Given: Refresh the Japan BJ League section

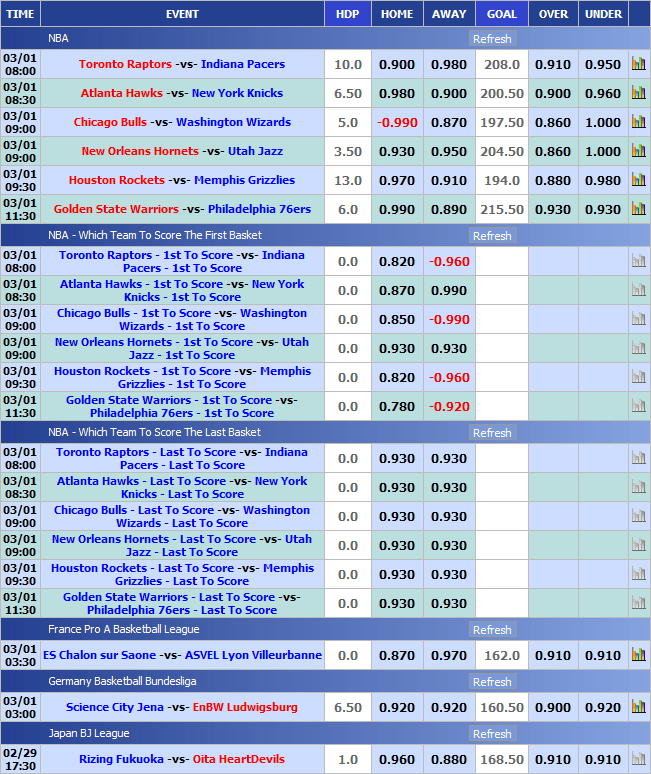Looking at the screenshot, I should pos(492,734).
